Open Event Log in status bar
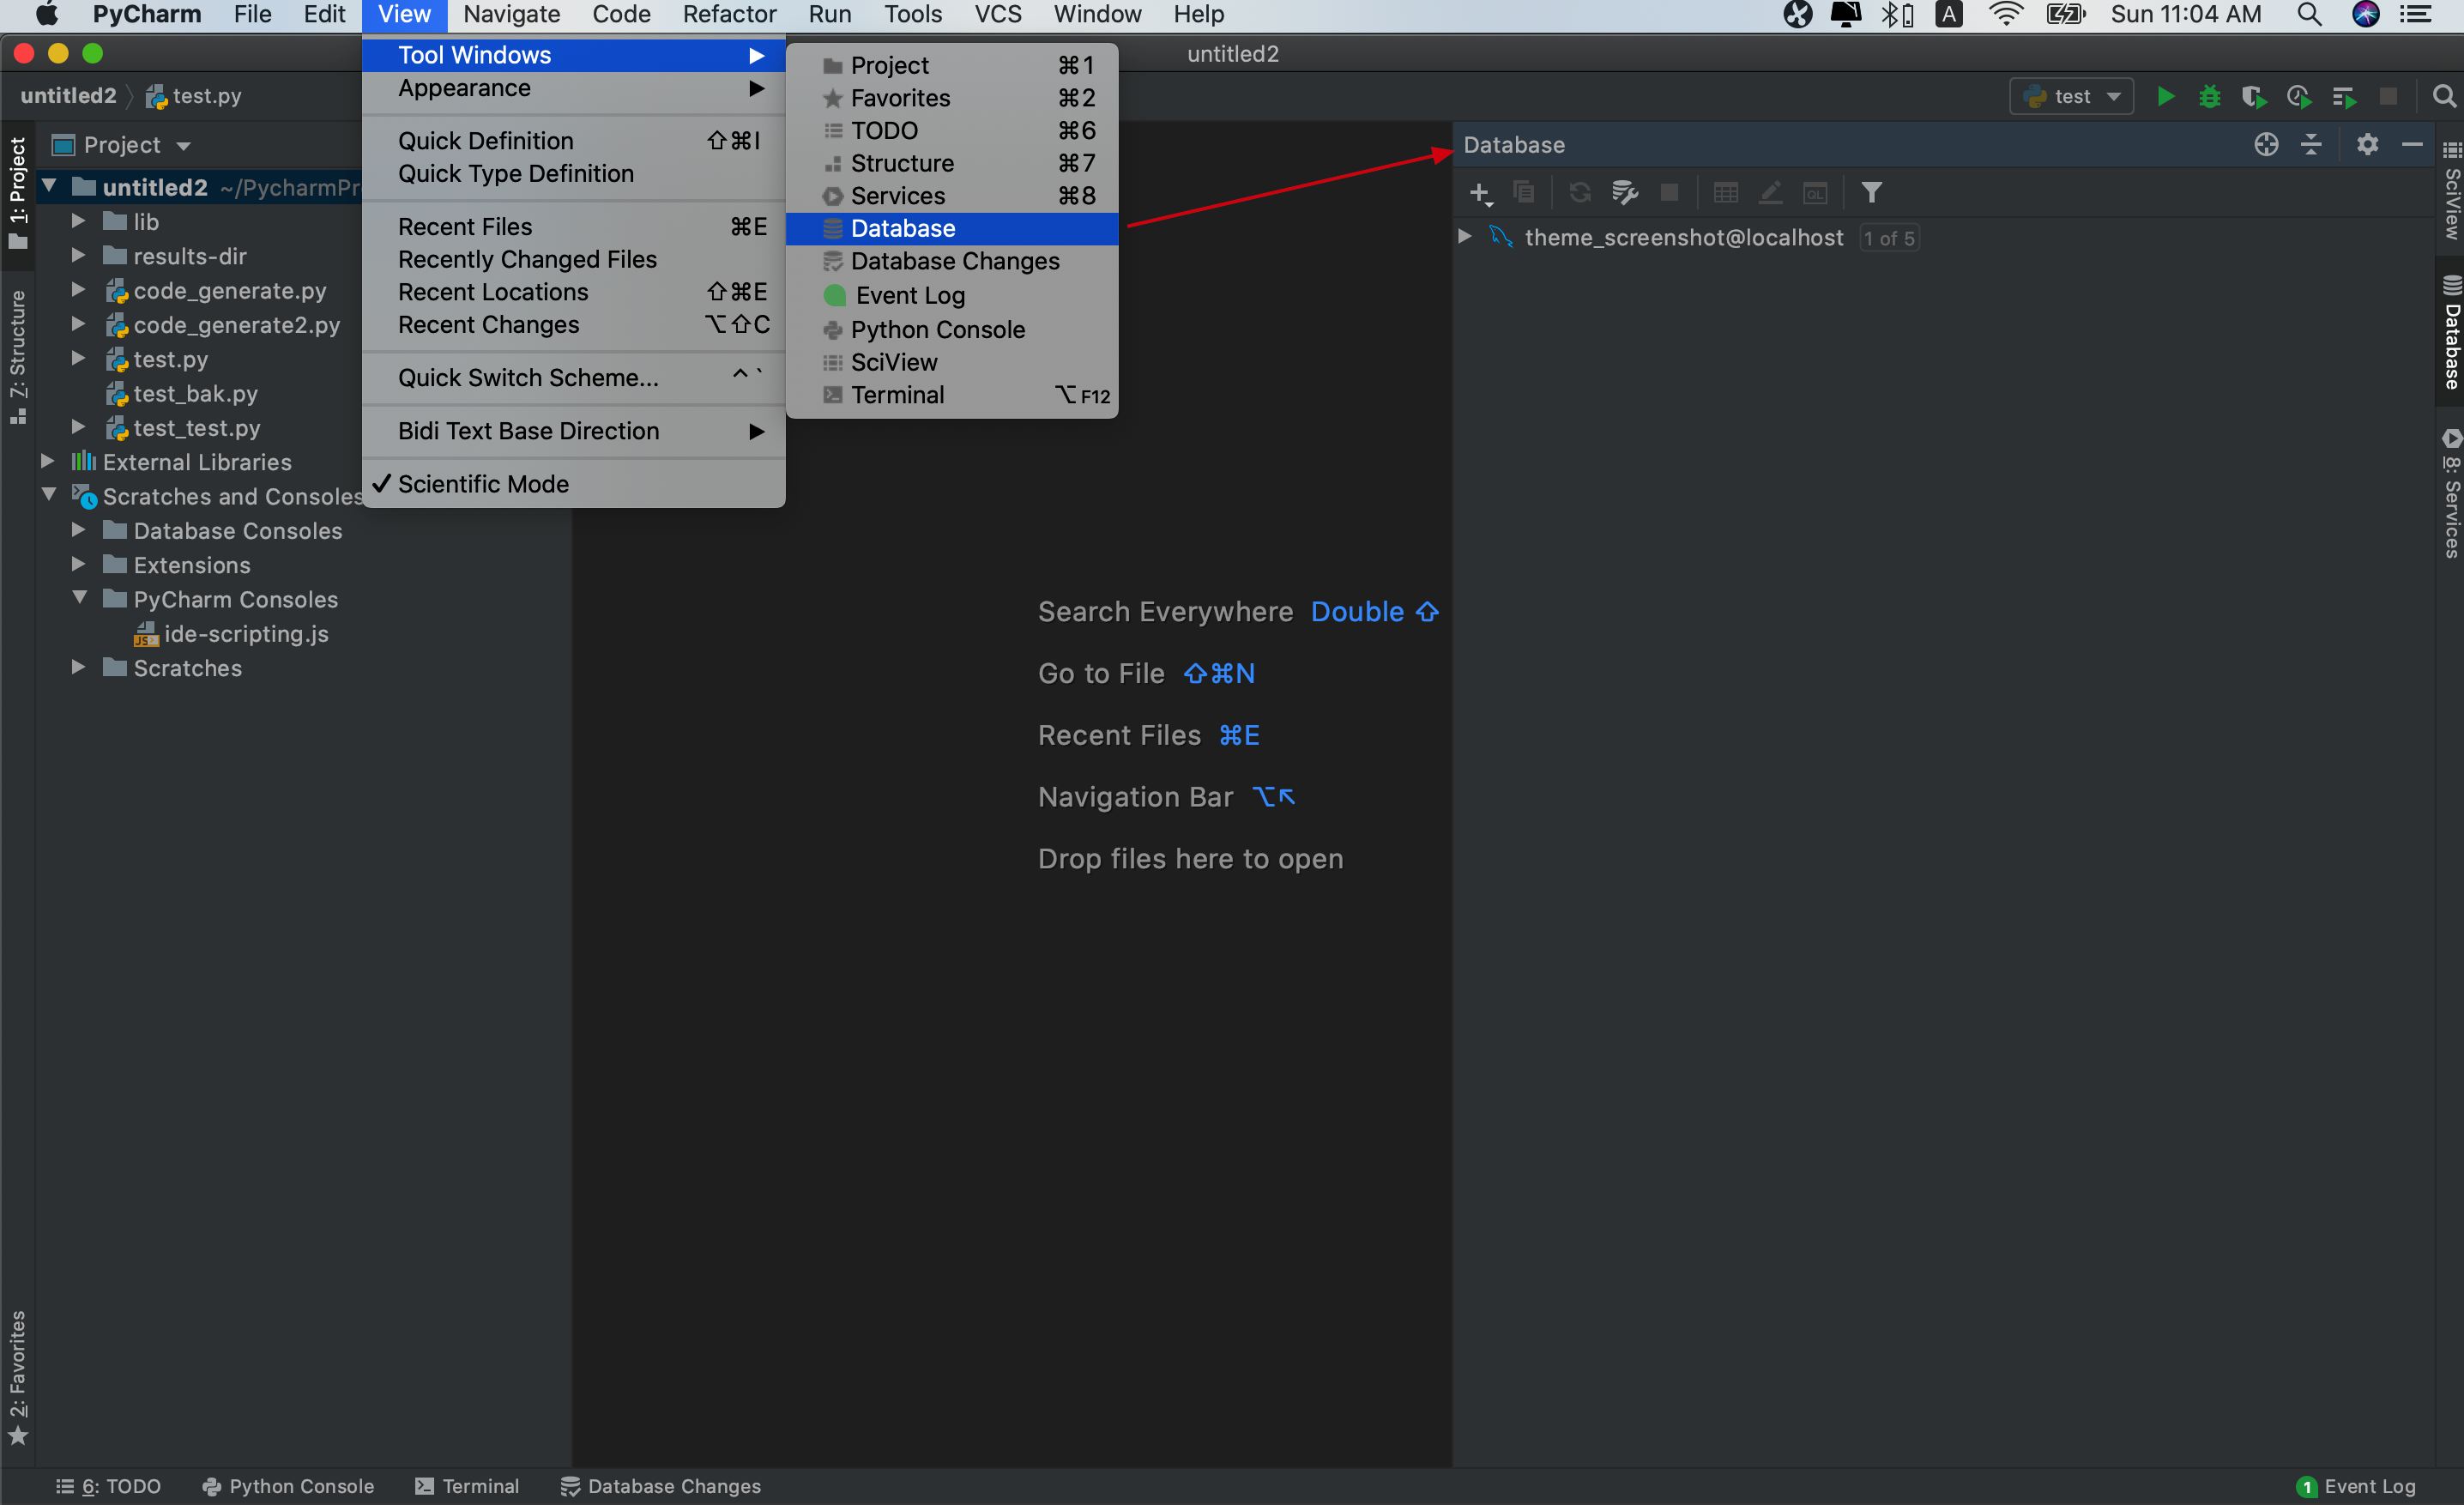This screenshot has height=1505, width=2464. (x=2356, y=1486)
